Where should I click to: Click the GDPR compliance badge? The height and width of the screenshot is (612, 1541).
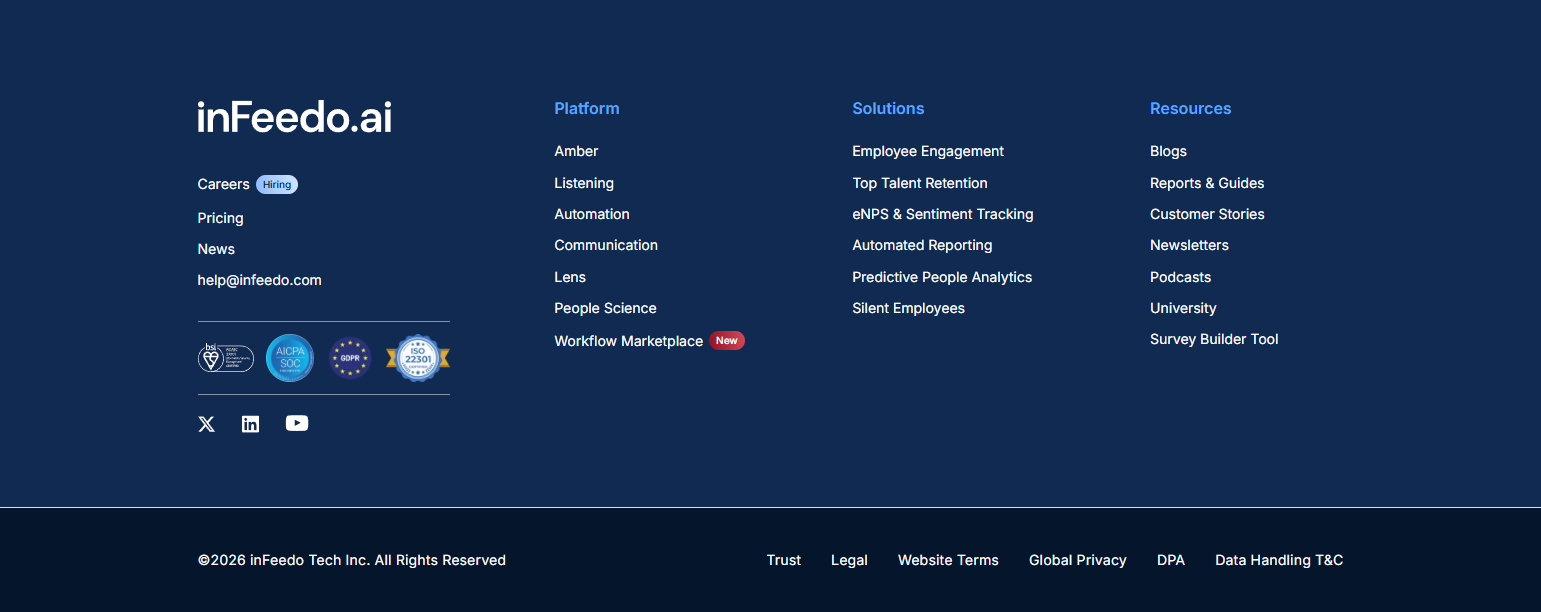point(350,358)
